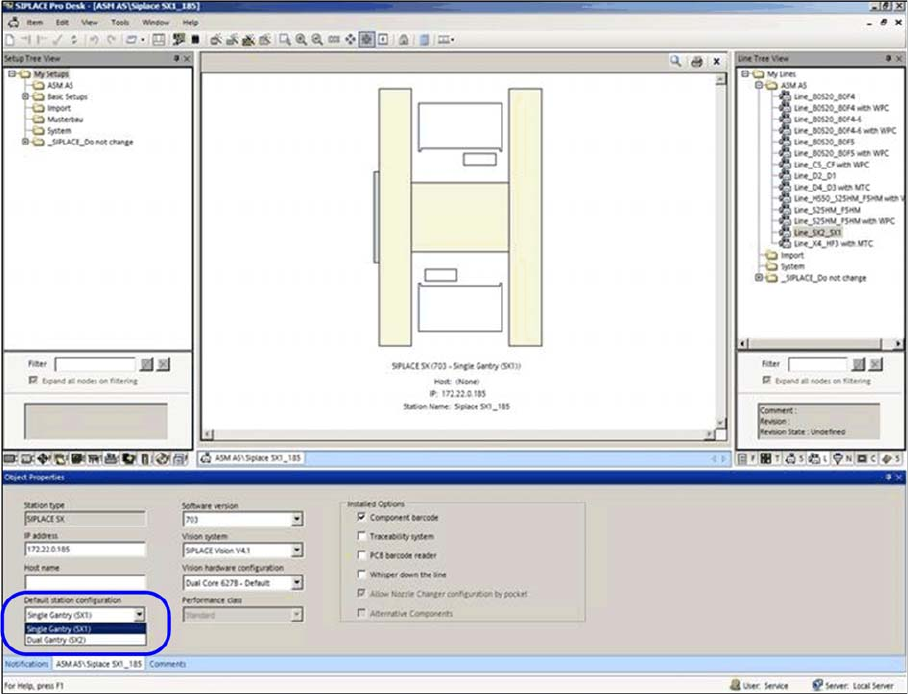The image size is (908, 694).
Task: Enable Traceability system checkbox
Action: pyautogui.click(x=361, y=536)
